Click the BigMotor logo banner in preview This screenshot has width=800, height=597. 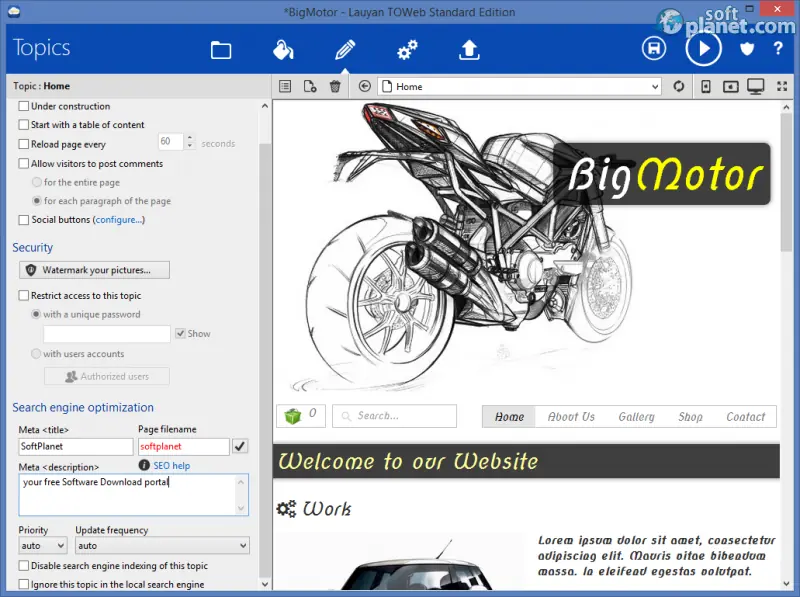[x=662, y=174]
